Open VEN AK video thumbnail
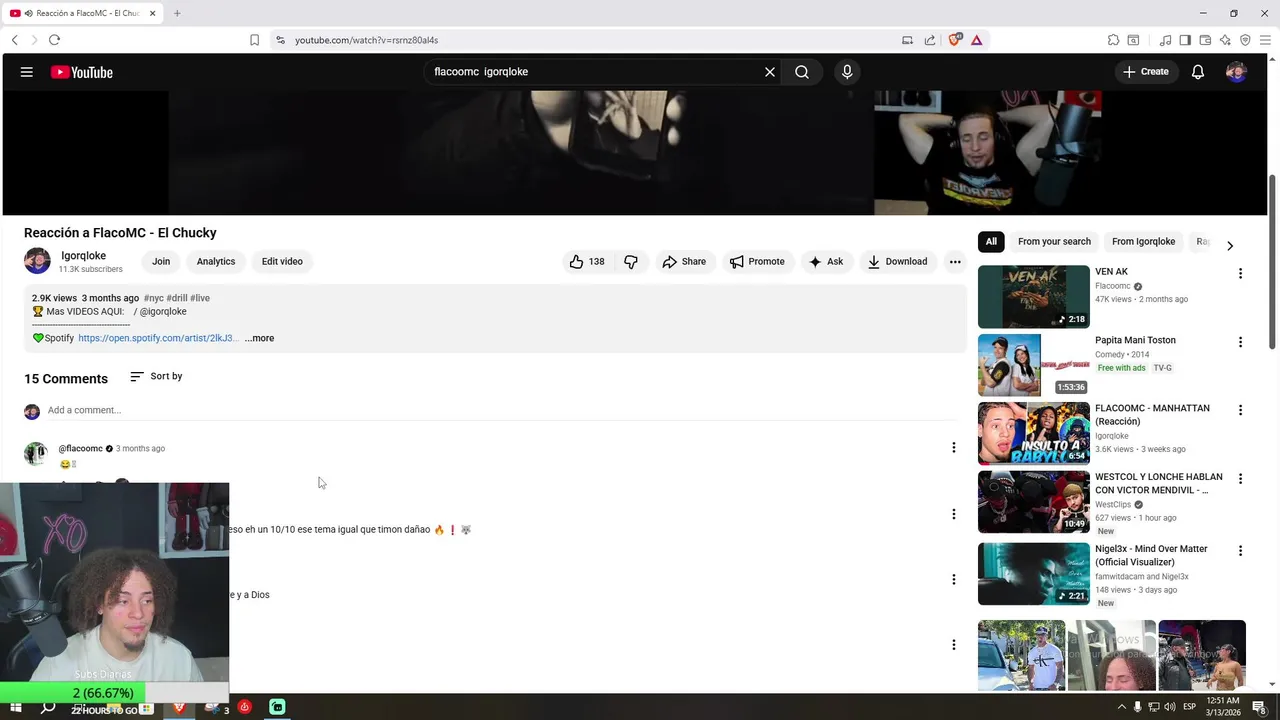Image resolution: width=1280 pixels, height=720 pixels. pyautogui.click(x=1034, y=297)
